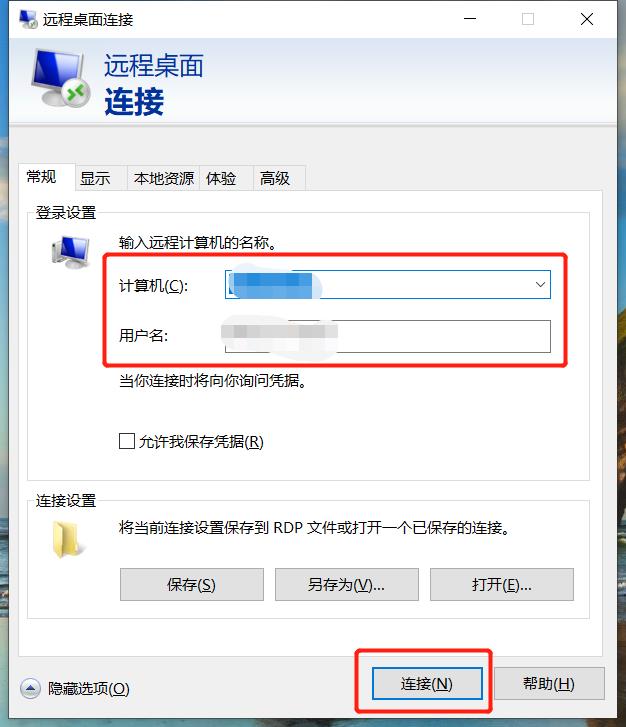Open a saved connection with 打开(E)...
Viewport: 626px width, 727px height.
(x=502, y=585)
